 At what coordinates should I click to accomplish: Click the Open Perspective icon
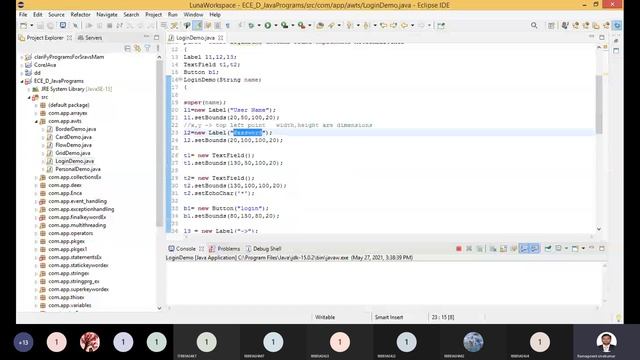pyautogui.click(x=551, y=25)
